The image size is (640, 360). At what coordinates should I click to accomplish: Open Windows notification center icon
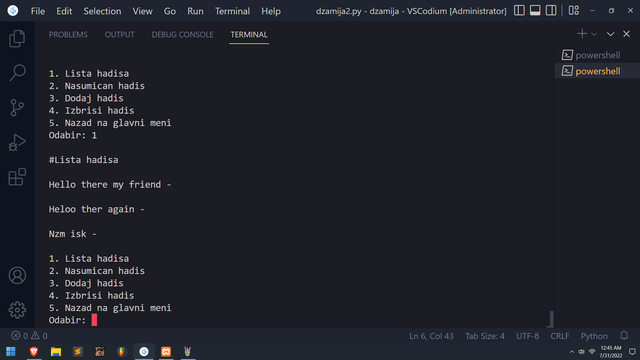click(x=632, y=352)
